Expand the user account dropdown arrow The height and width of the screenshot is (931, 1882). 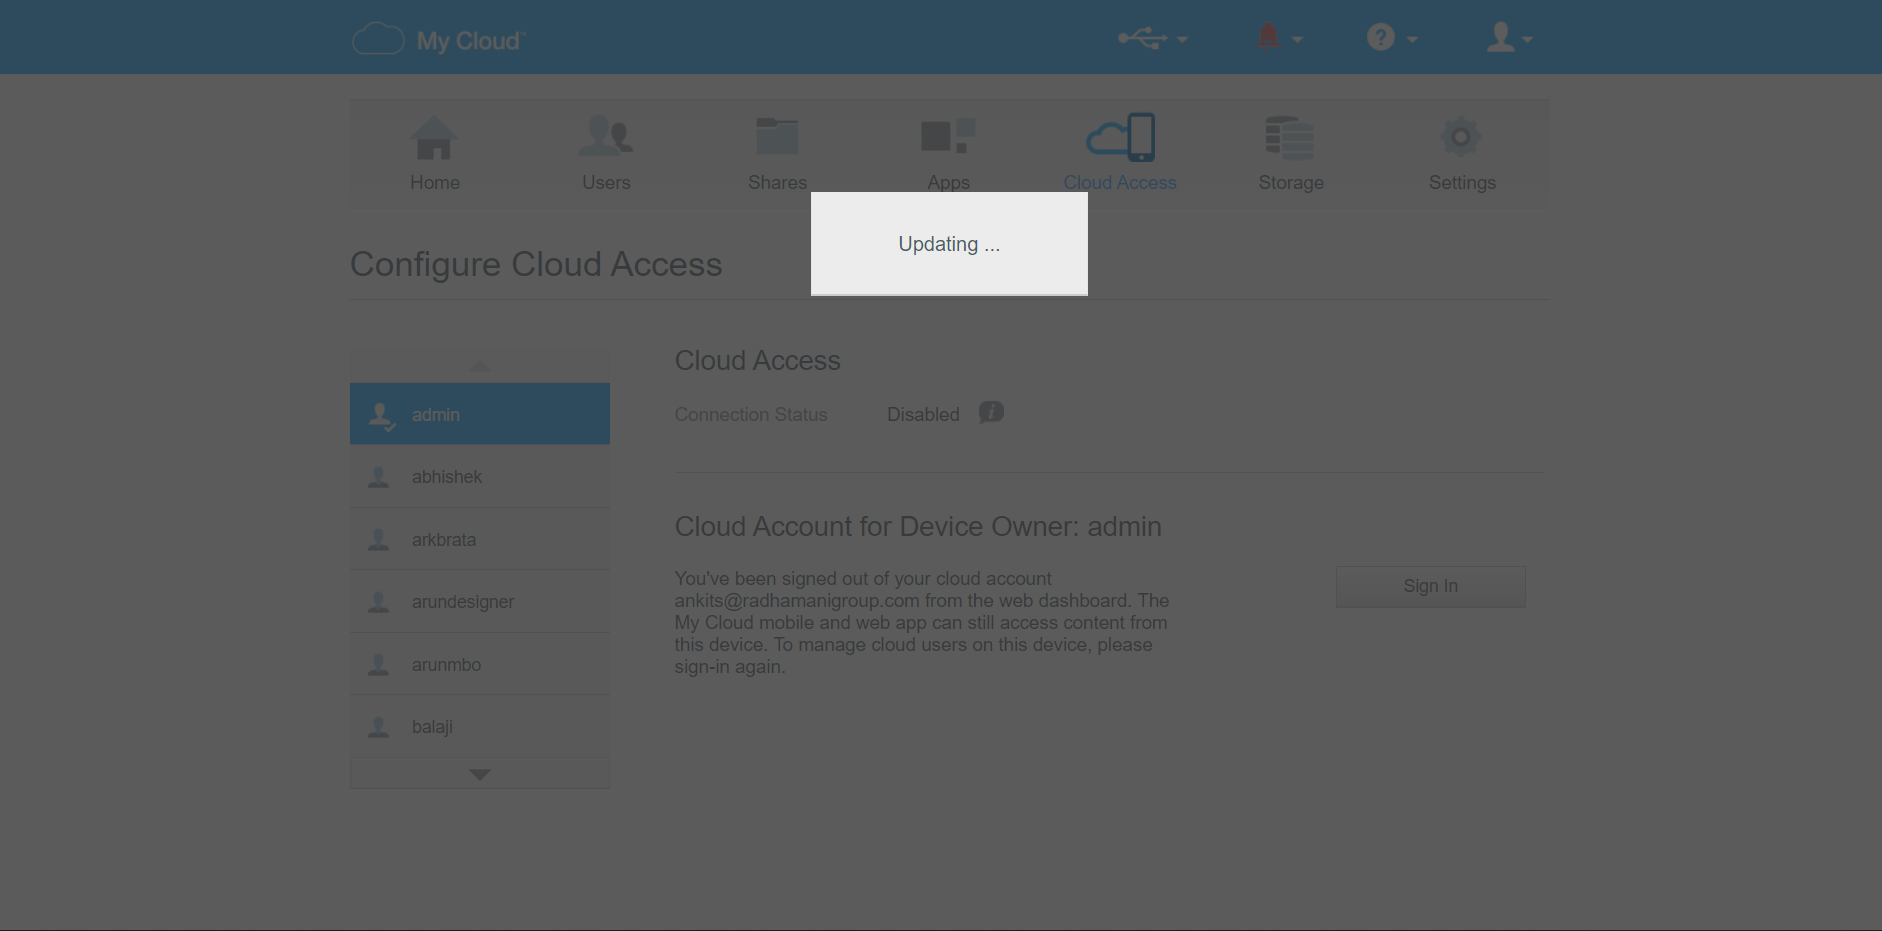(1527, 40)
